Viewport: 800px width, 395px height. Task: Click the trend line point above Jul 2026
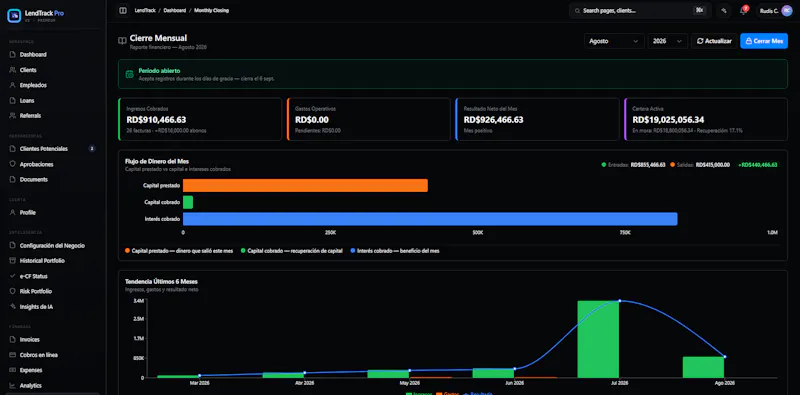[619, 301]
